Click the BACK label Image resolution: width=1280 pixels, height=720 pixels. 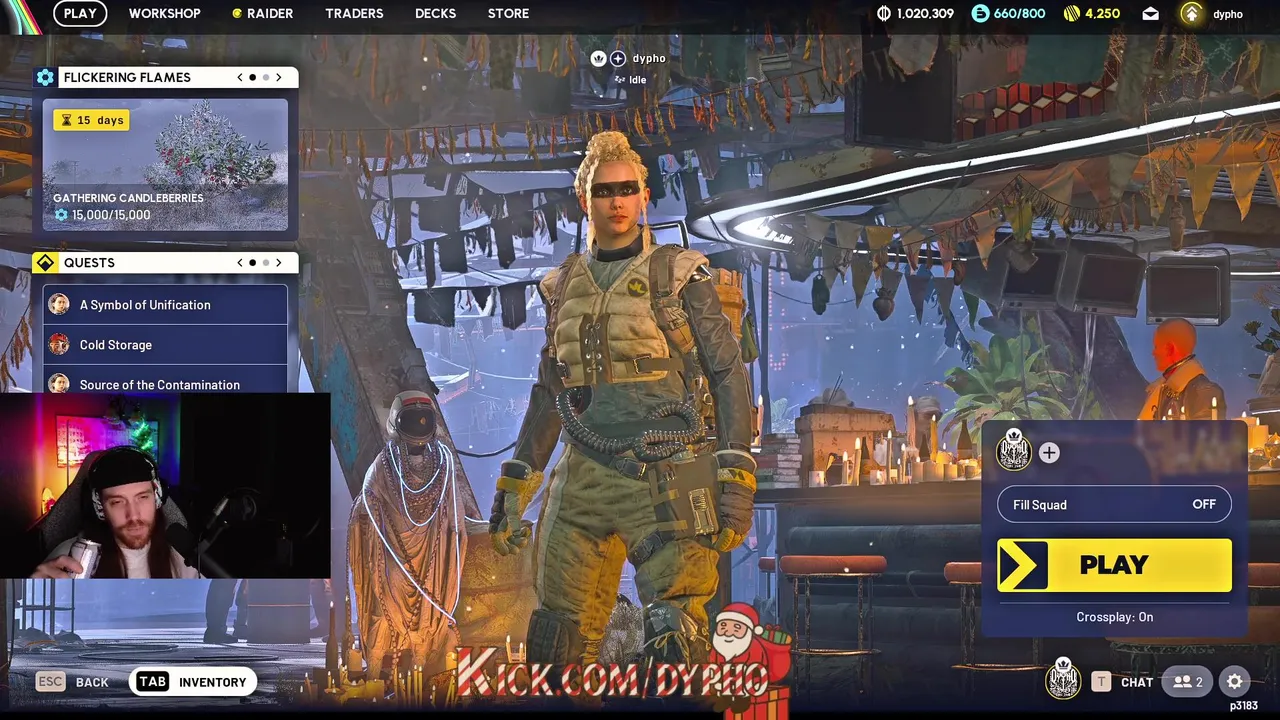(92, 682)
